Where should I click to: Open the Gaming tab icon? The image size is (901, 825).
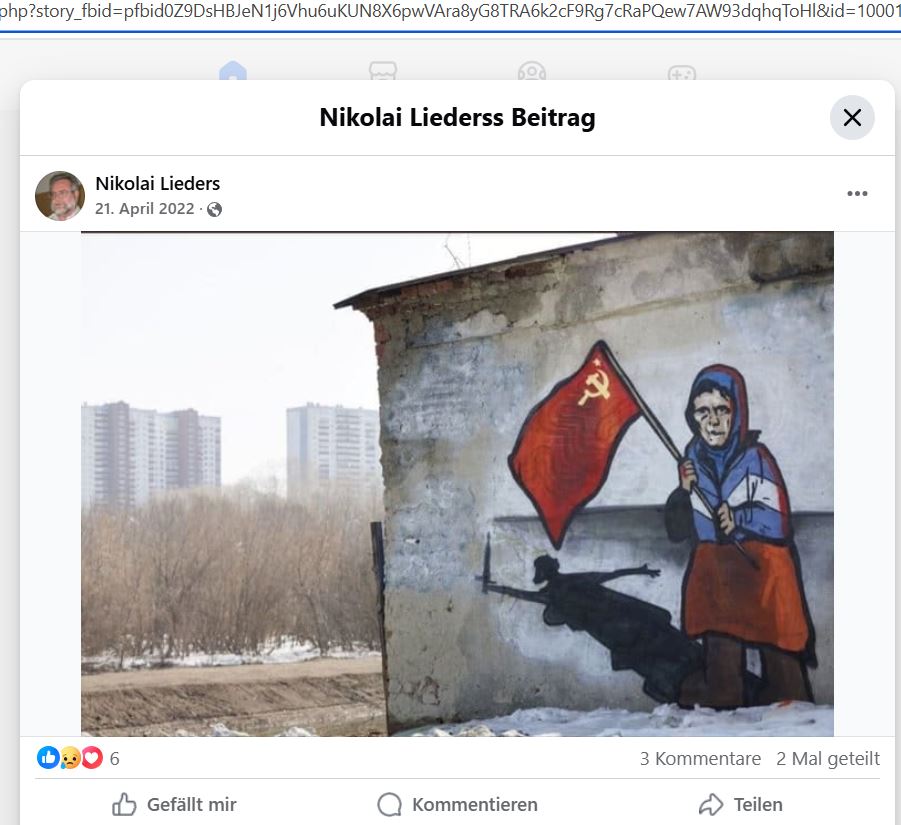coord(681,72)
